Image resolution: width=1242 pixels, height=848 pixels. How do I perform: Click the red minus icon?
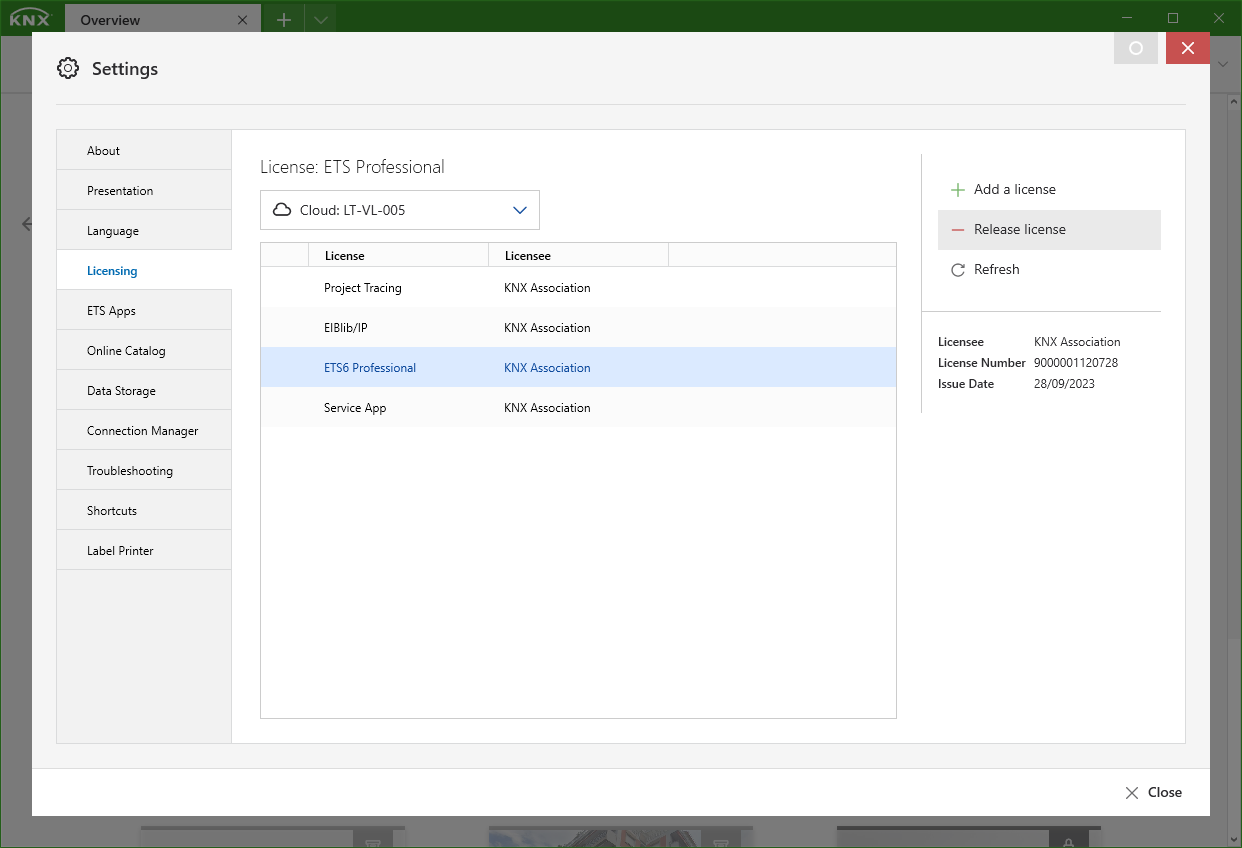click(x=957, y=229)
